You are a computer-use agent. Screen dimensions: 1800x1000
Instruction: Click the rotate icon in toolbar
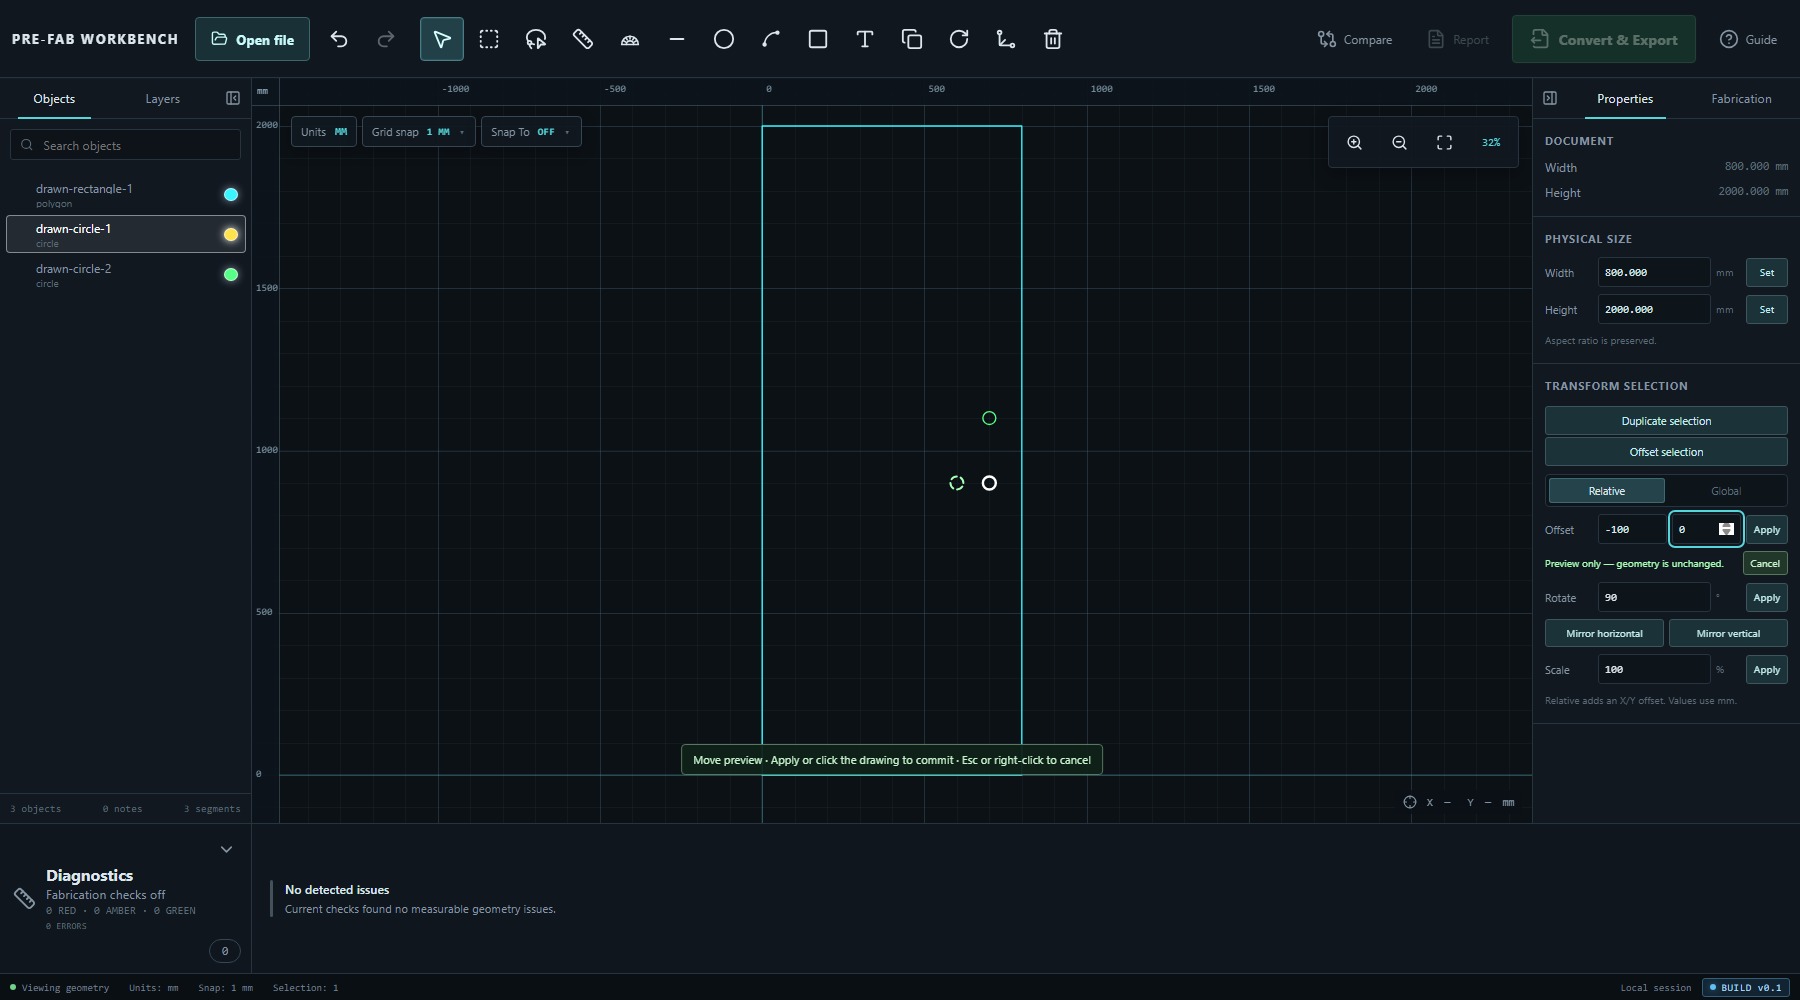pyautogui.click(x=959, y=39)
